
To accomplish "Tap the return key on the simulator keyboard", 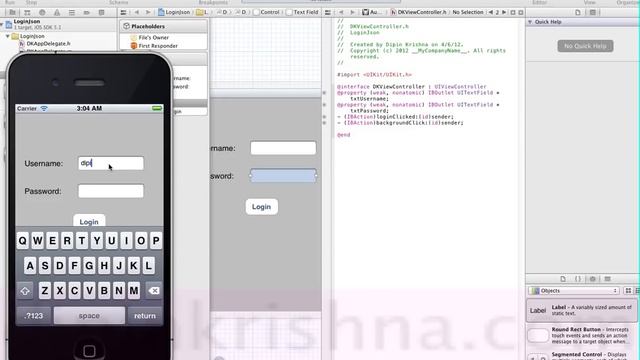I will coord(145,316).
